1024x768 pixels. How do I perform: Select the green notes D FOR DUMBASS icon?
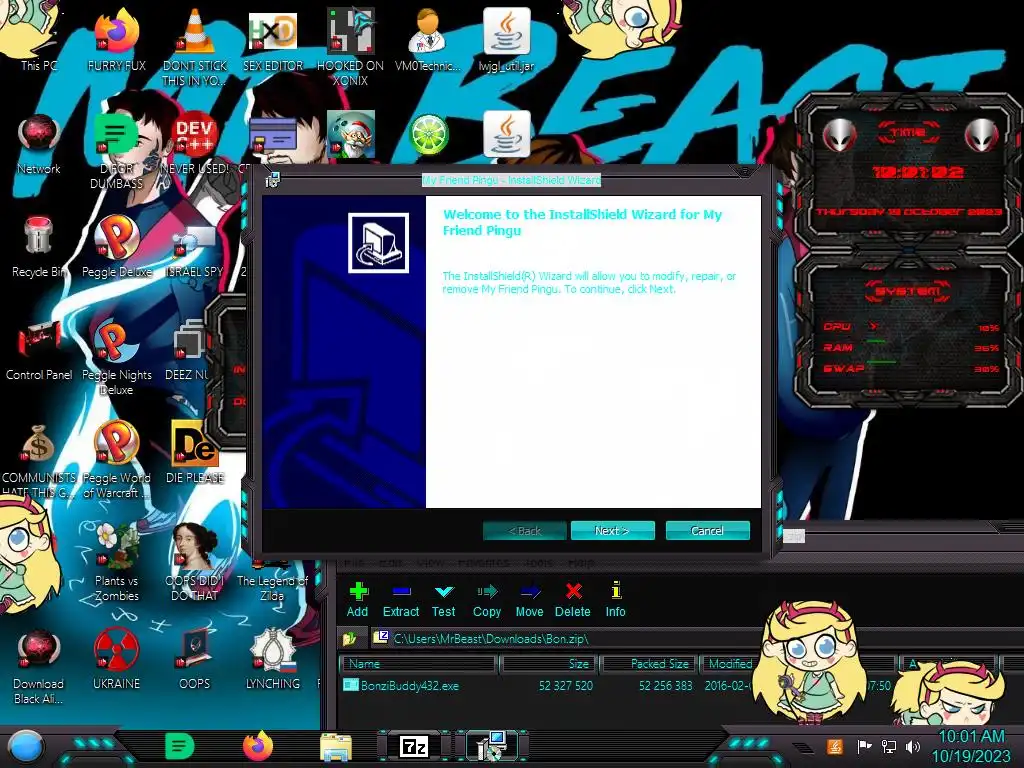tap(117, 152)
